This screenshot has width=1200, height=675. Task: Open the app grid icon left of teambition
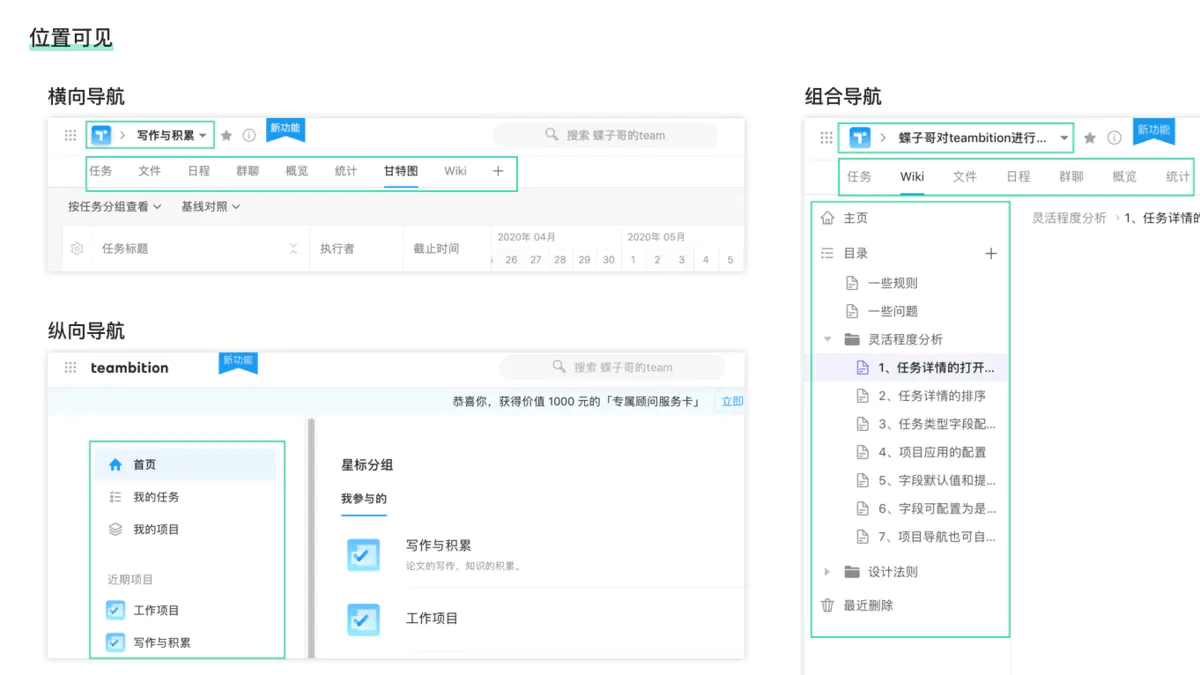pos(70,367)
